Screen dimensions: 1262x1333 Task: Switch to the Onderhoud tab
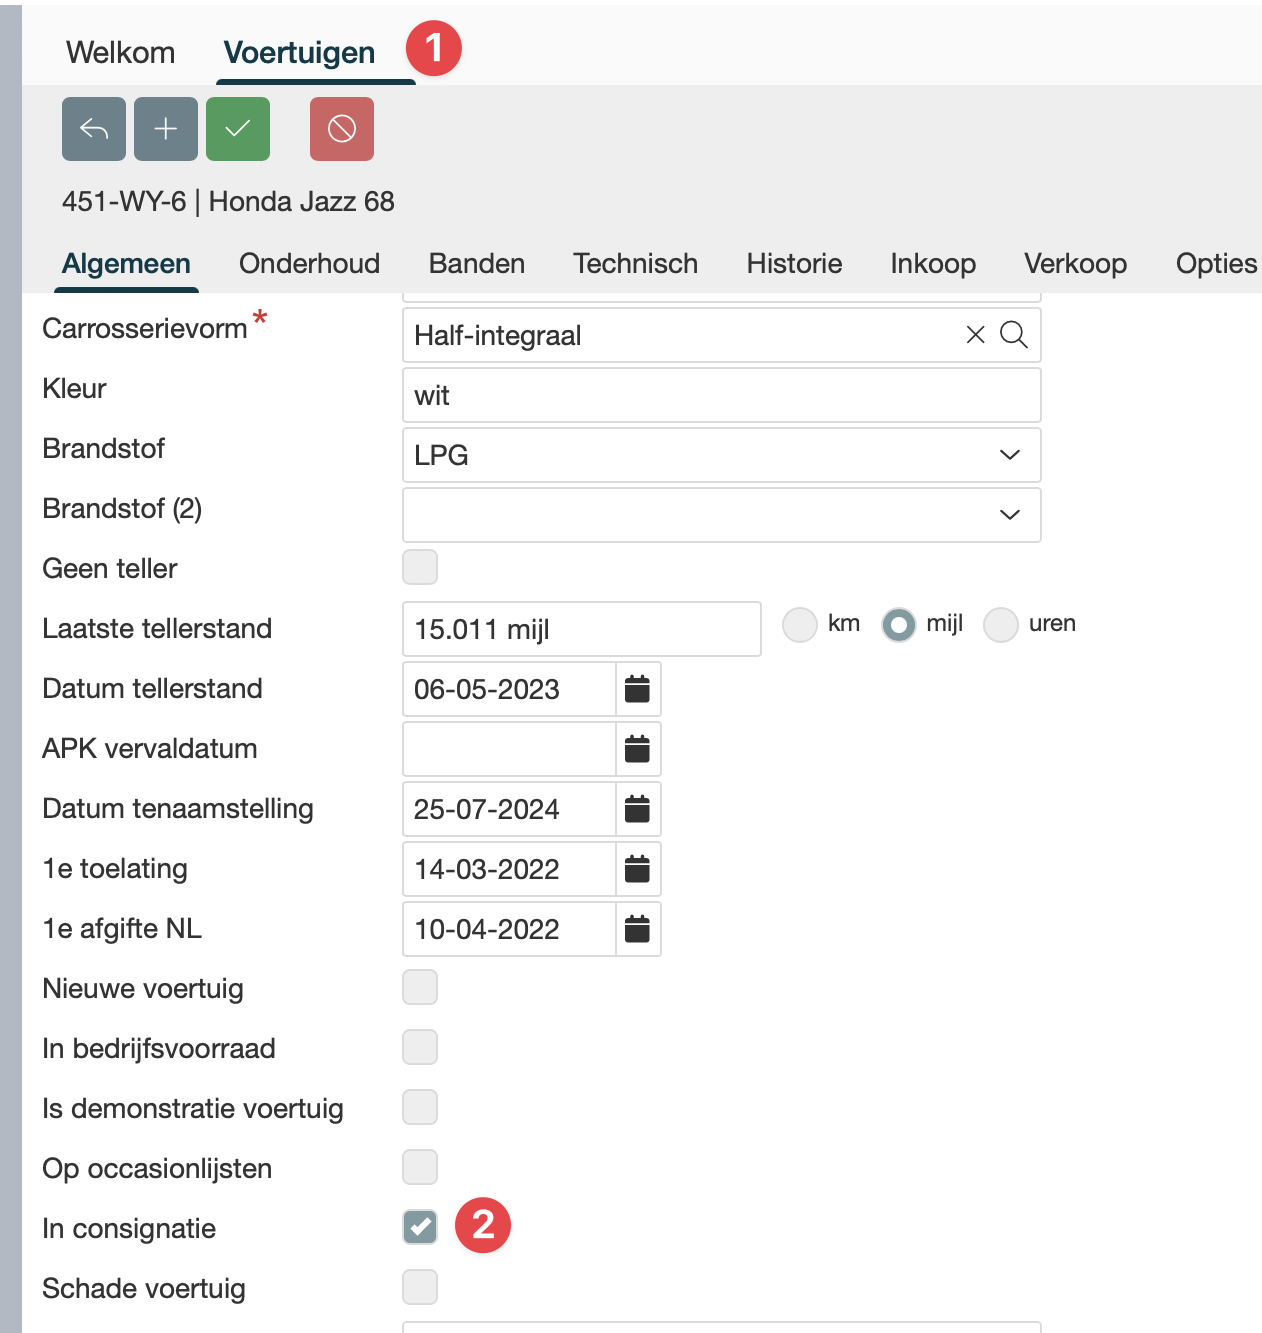tap(309, 263)
